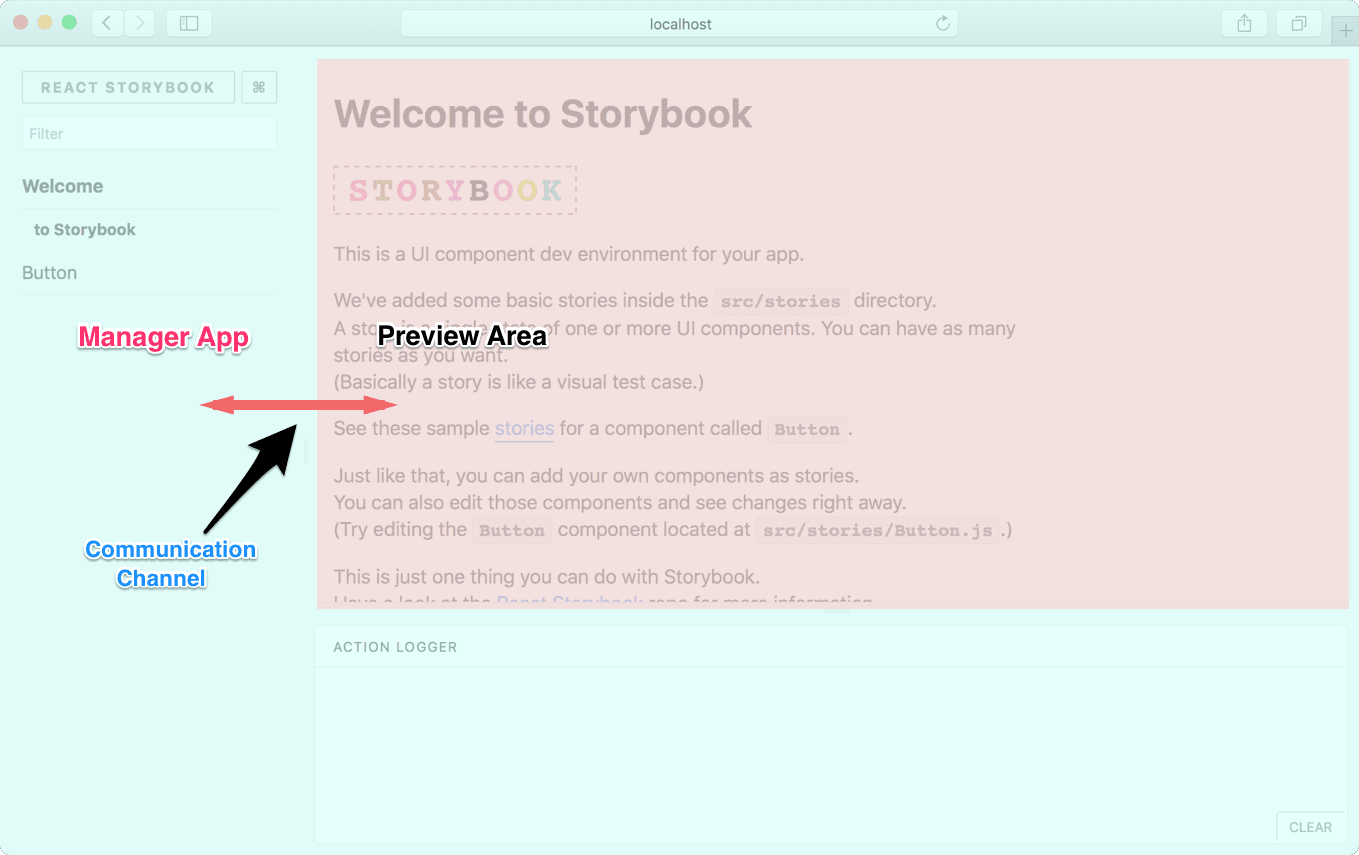Click the Filter stories input
The height and width of the screenshot is (855, 1359).
pos(149,133)
